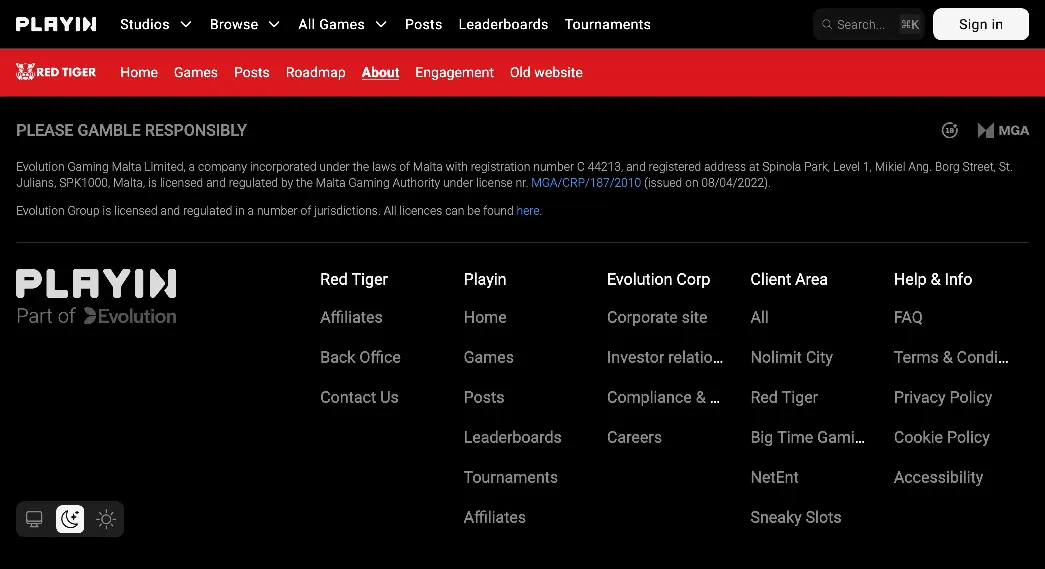The height and width of the screenshot is (569, 1045).
Task: Click the Help & Info column heading
Action: click(932, 279)
